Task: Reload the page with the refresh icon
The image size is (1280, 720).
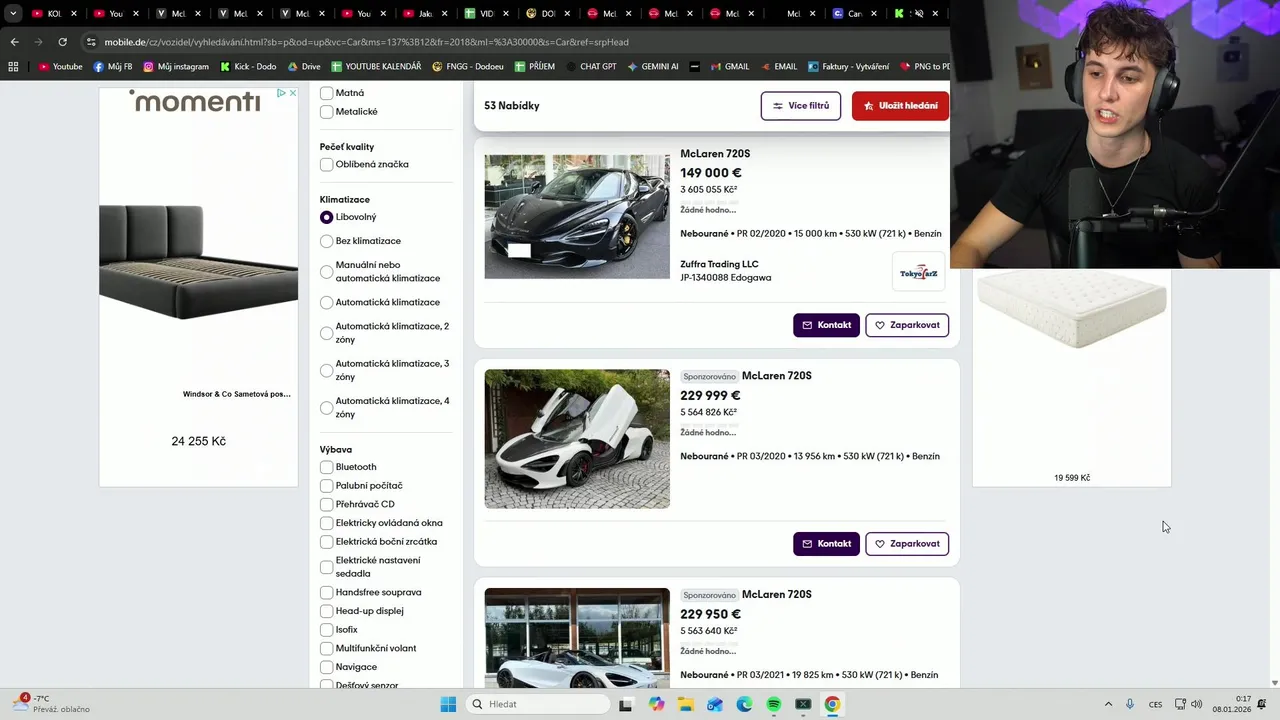Action: click(62, 42)
